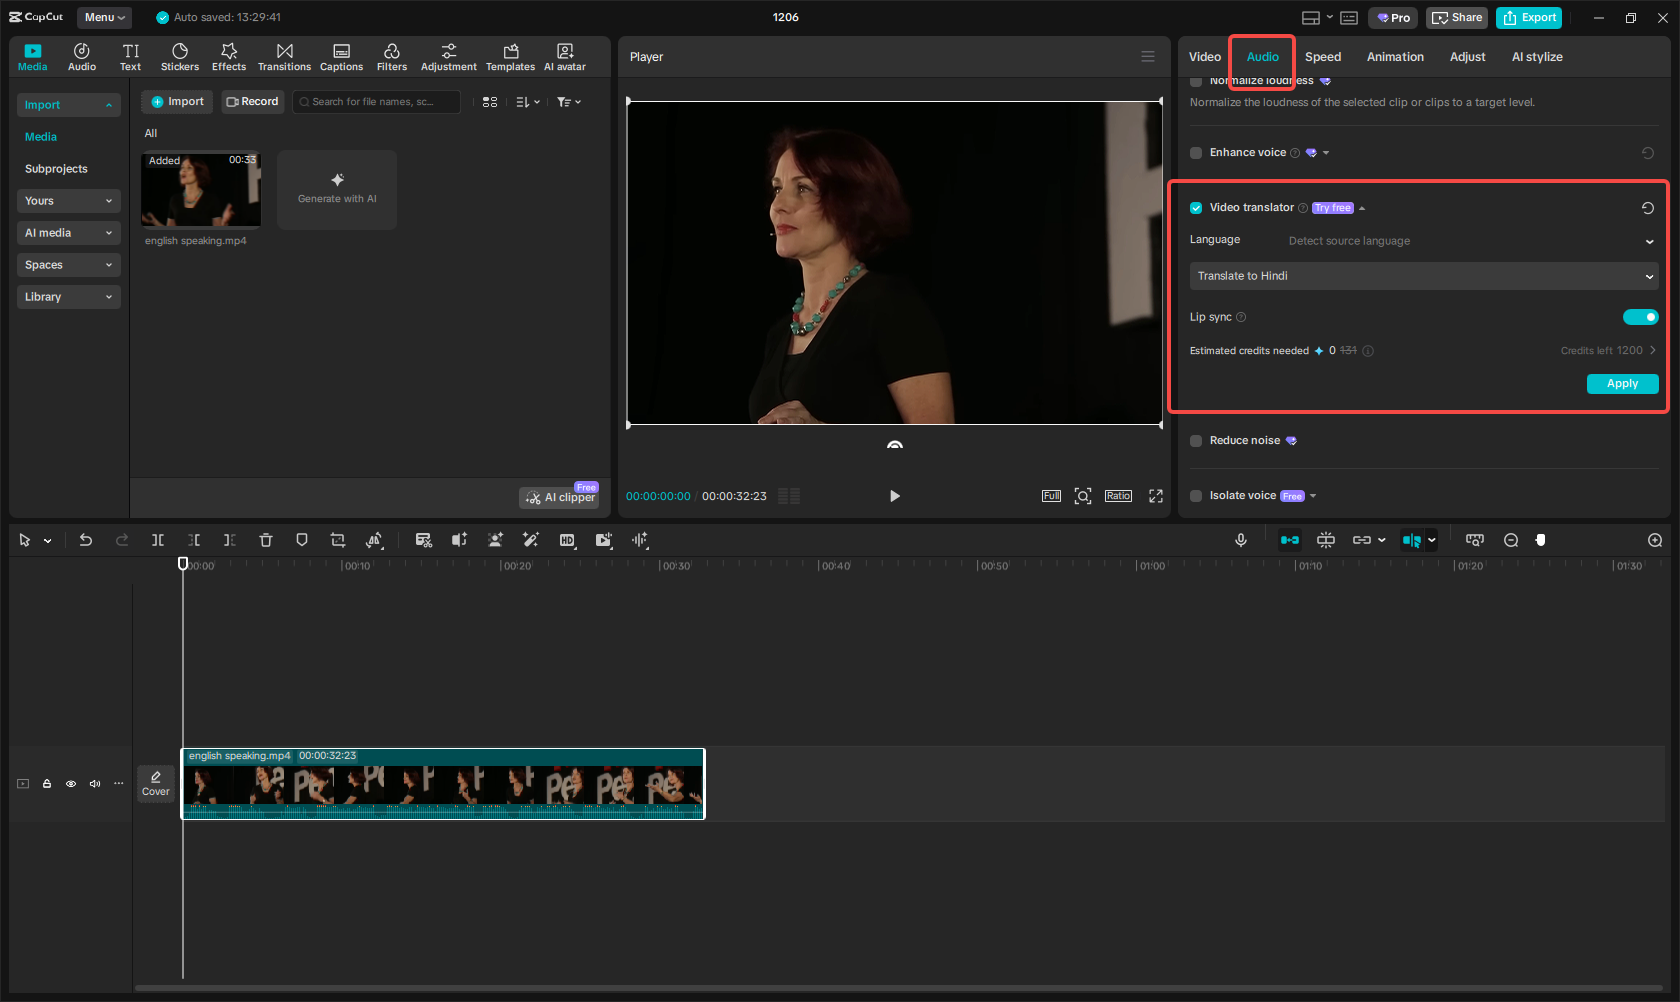Open the Translate to Hindi dropdown
This screenshot has width=1680, height=1002.
1423,276
